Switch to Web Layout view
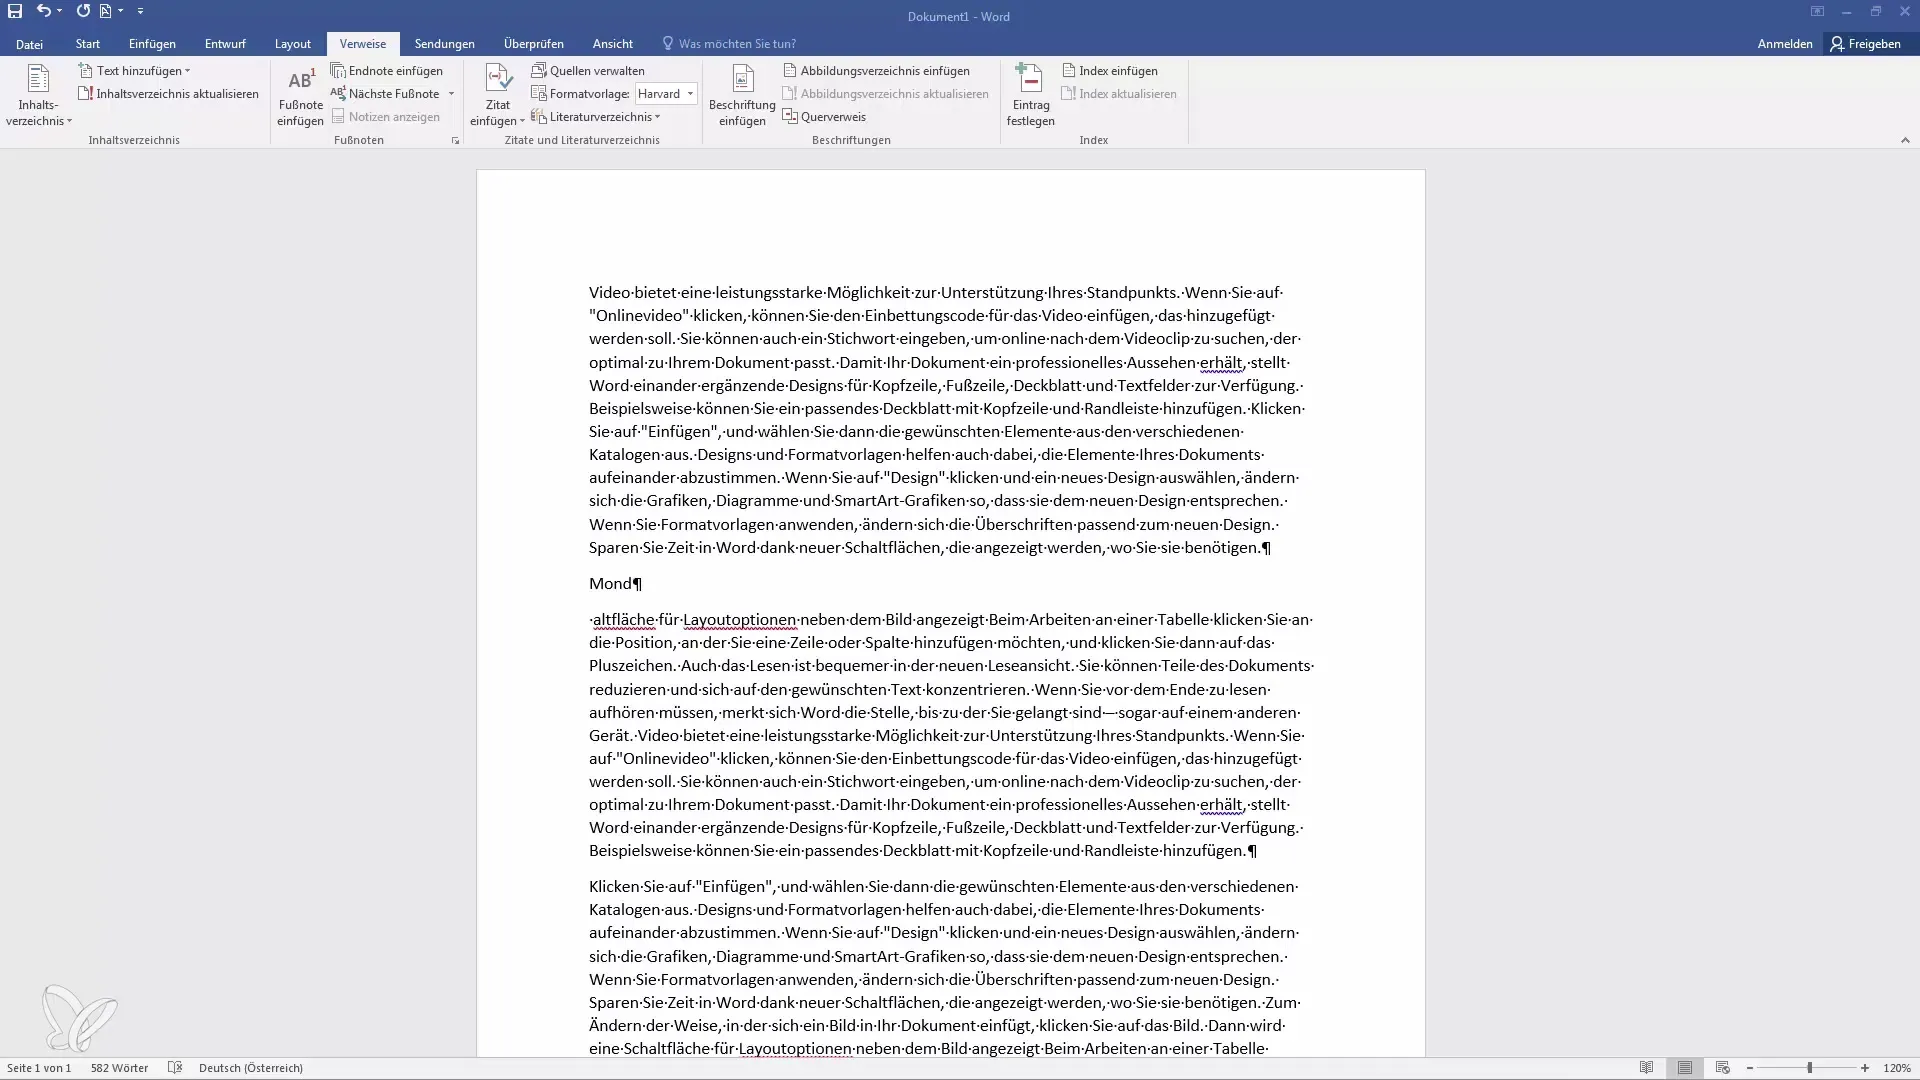This screenshot has height=1080, width=1920. (1722, 1068)
